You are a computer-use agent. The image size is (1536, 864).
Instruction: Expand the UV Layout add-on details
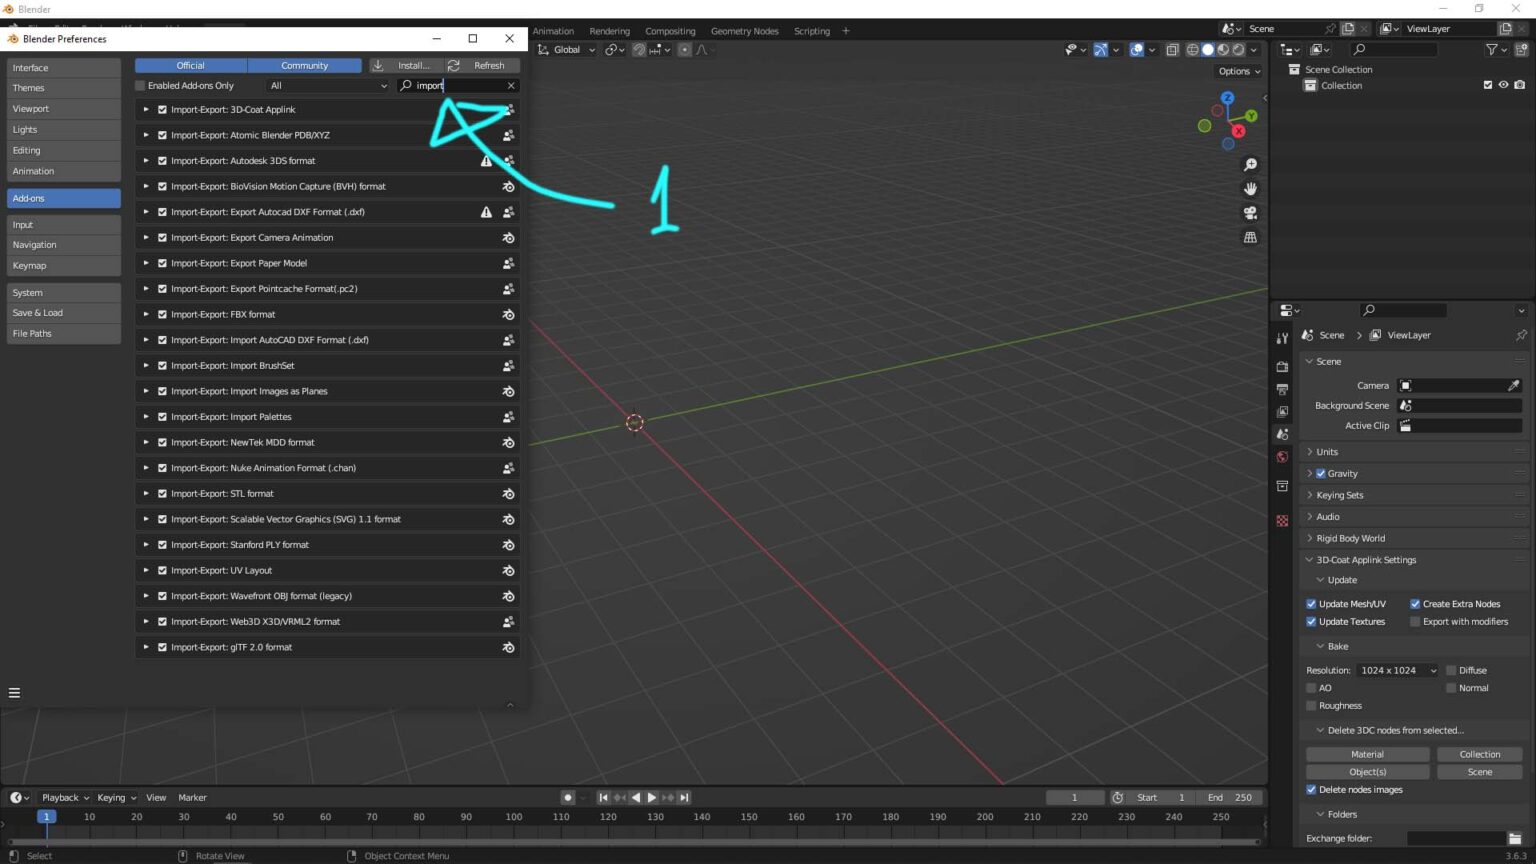tap(146, 570)
